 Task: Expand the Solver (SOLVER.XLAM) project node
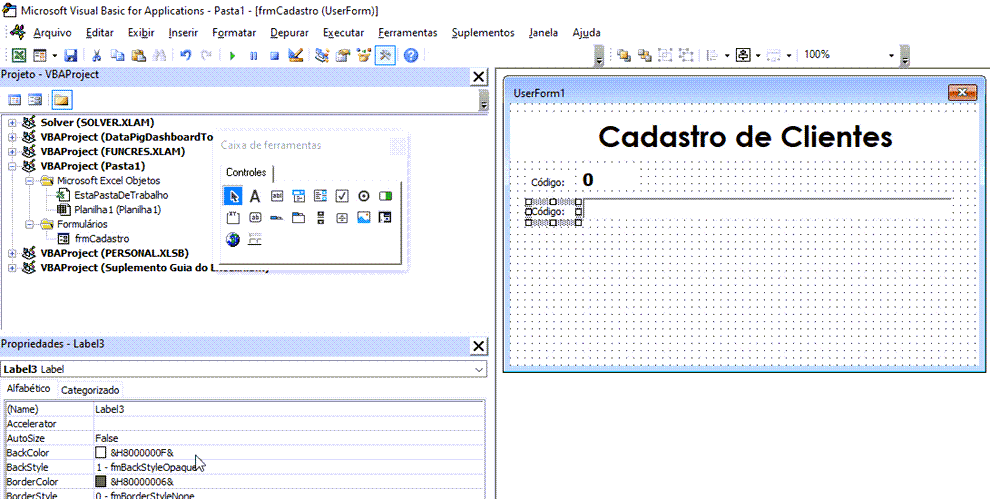click(12, 122)
